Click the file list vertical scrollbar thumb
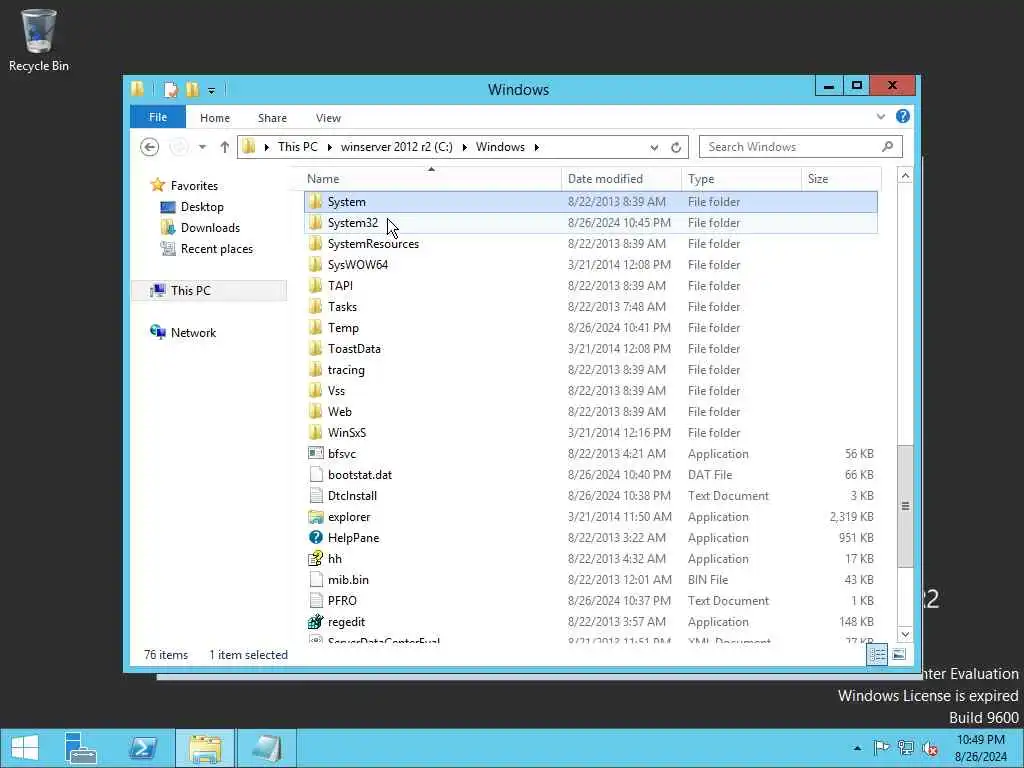The height and width of the screenshot is (768, 1024). 905,506
